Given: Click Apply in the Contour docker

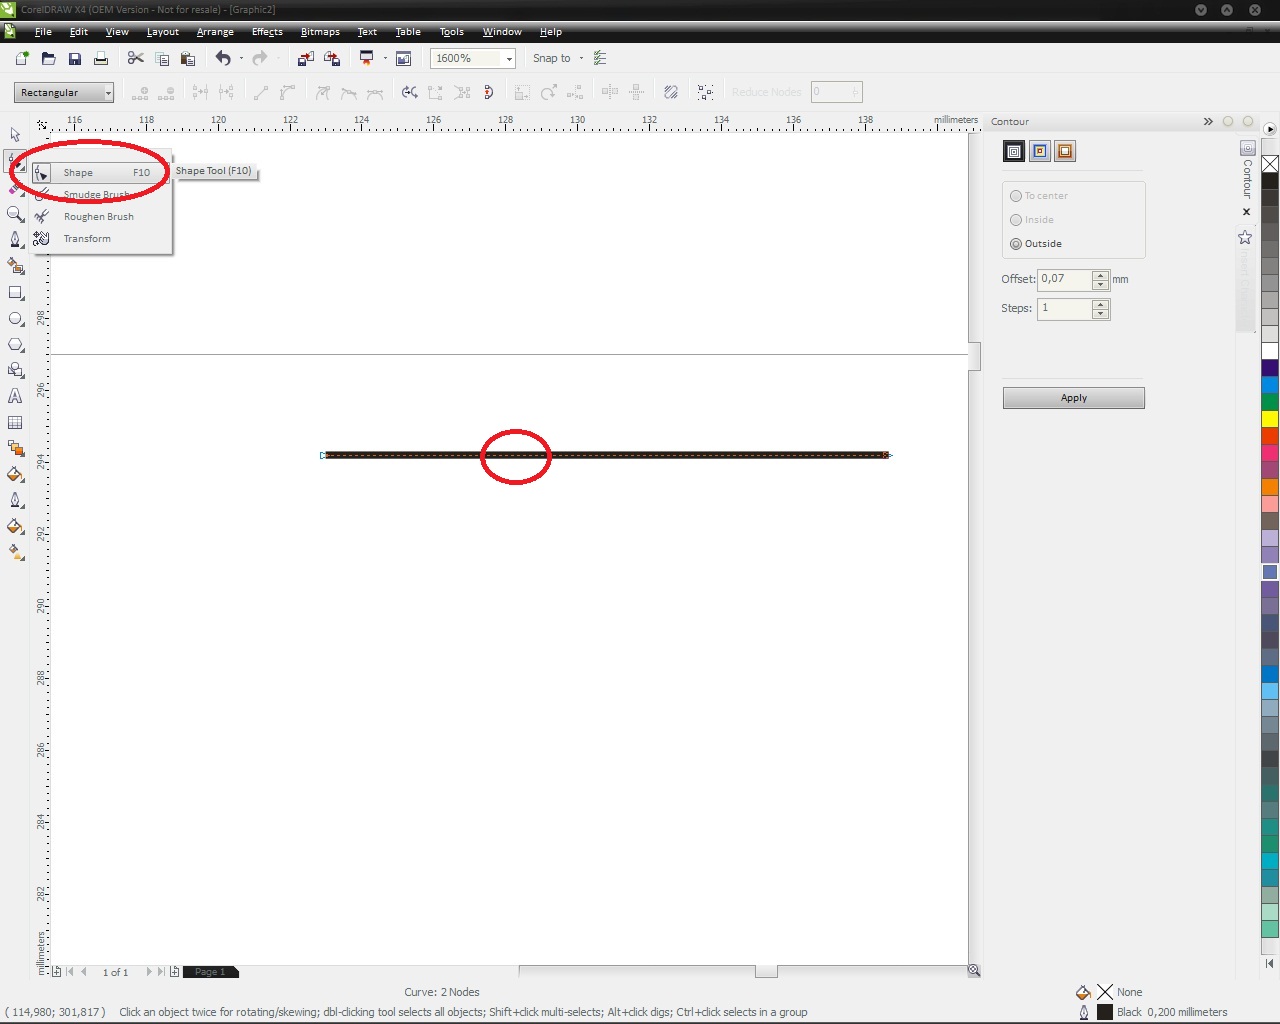Looking at the screenshot, I should [1073, 397].
